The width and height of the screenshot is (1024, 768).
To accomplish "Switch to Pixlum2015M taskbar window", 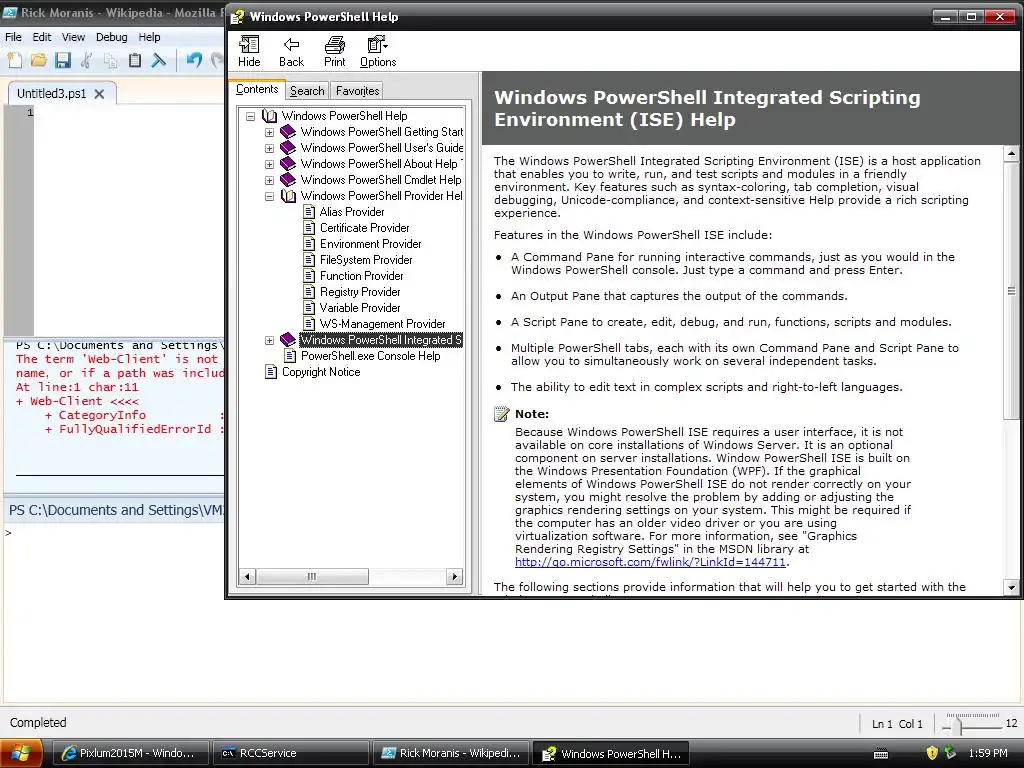I will [x=130, y=753].
